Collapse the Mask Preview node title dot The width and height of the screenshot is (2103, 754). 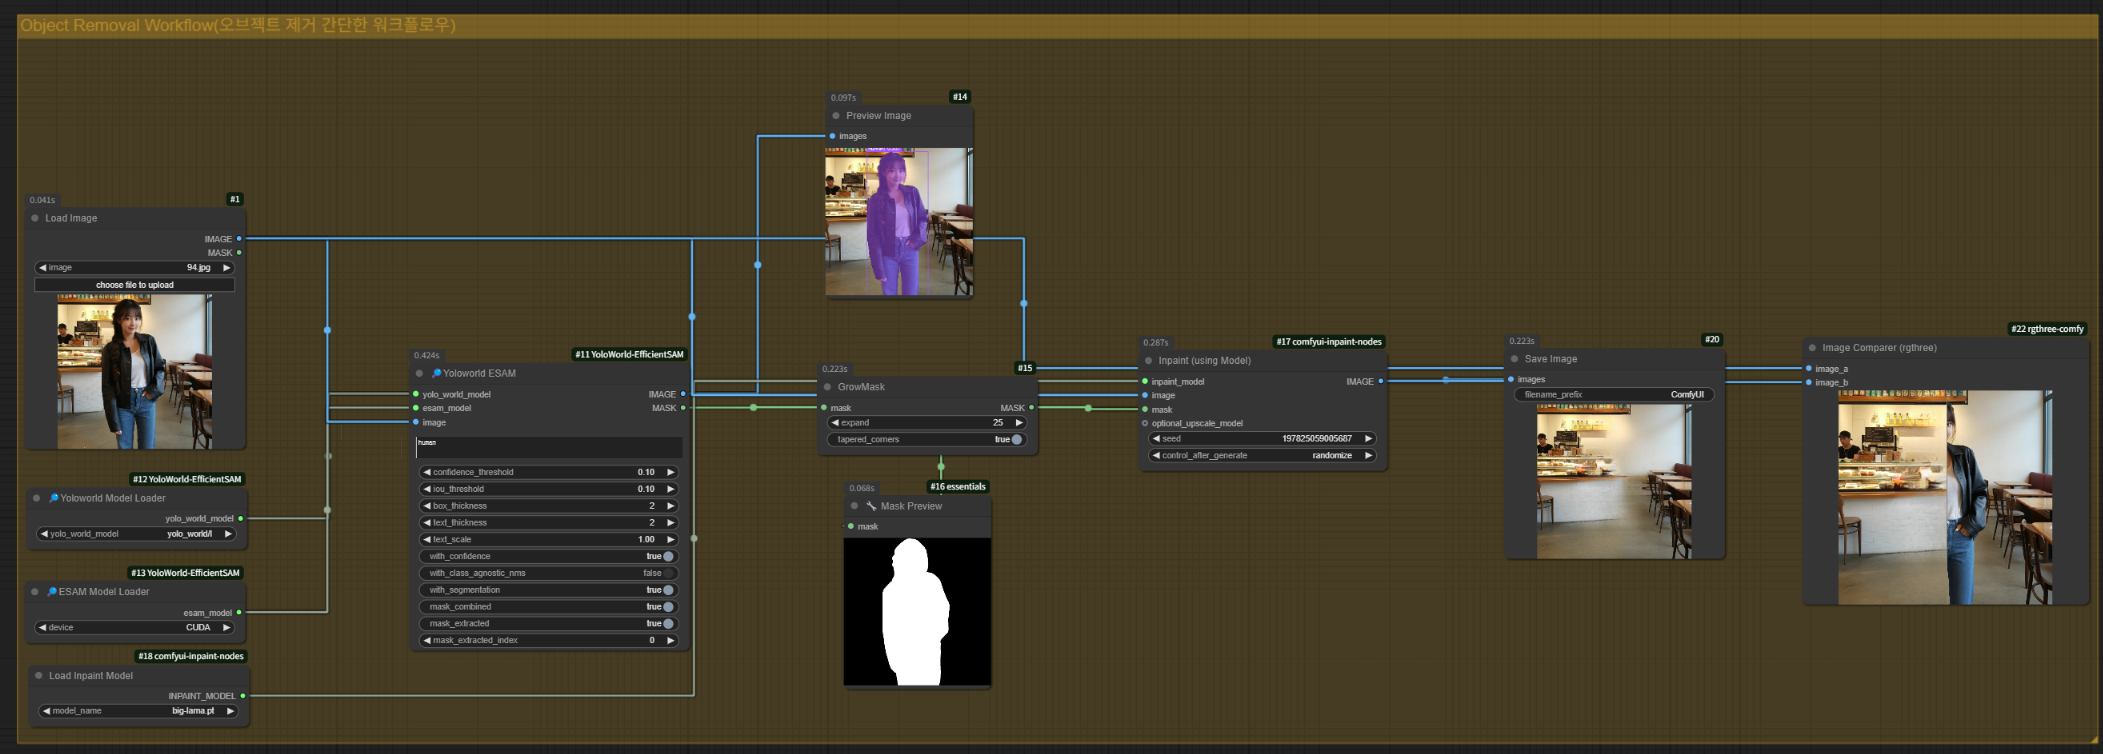(x=854, y=506)
